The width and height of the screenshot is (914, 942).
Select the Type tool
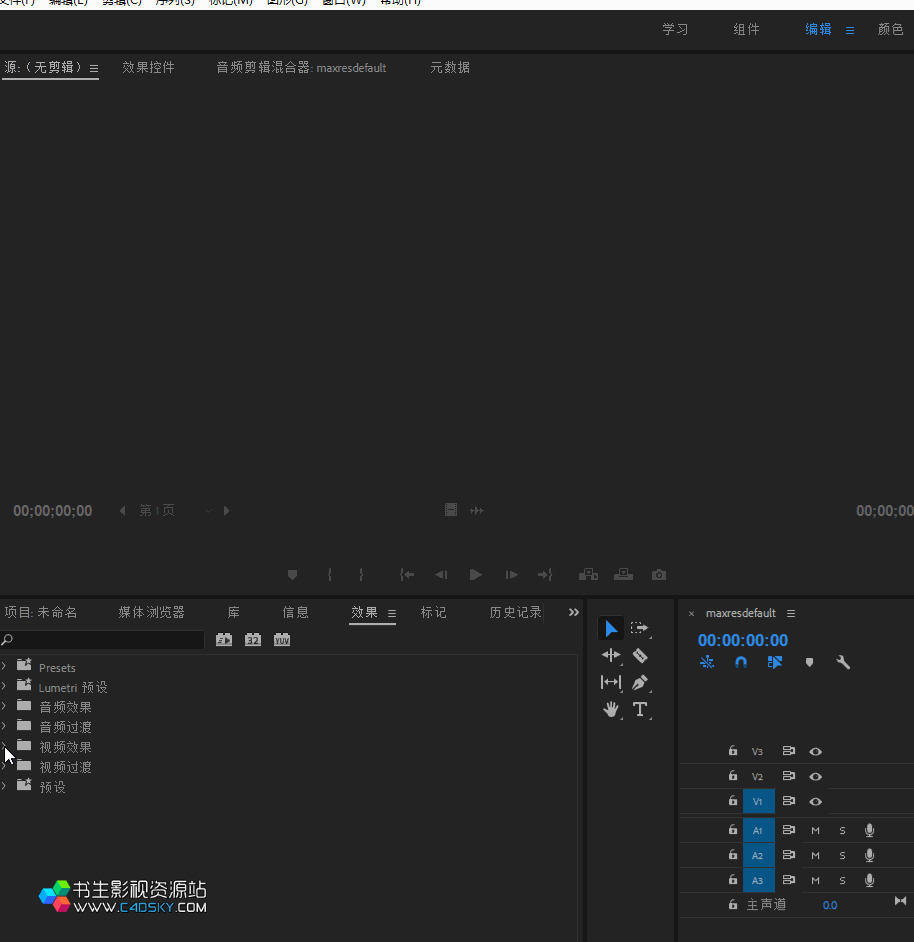(x=640, y=710)
